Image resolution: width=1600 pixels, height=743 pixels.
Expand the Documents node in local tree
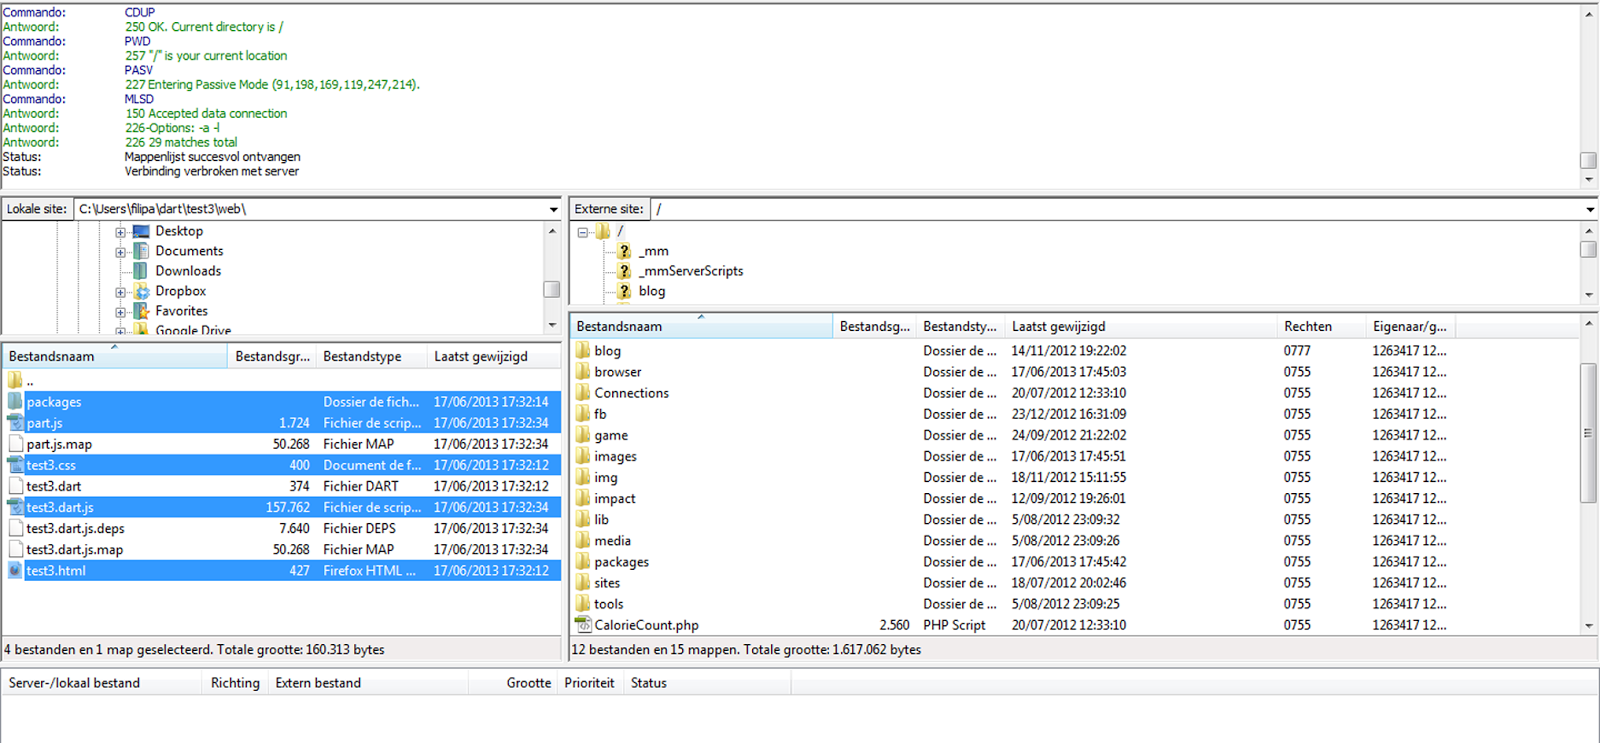[120, 252]
